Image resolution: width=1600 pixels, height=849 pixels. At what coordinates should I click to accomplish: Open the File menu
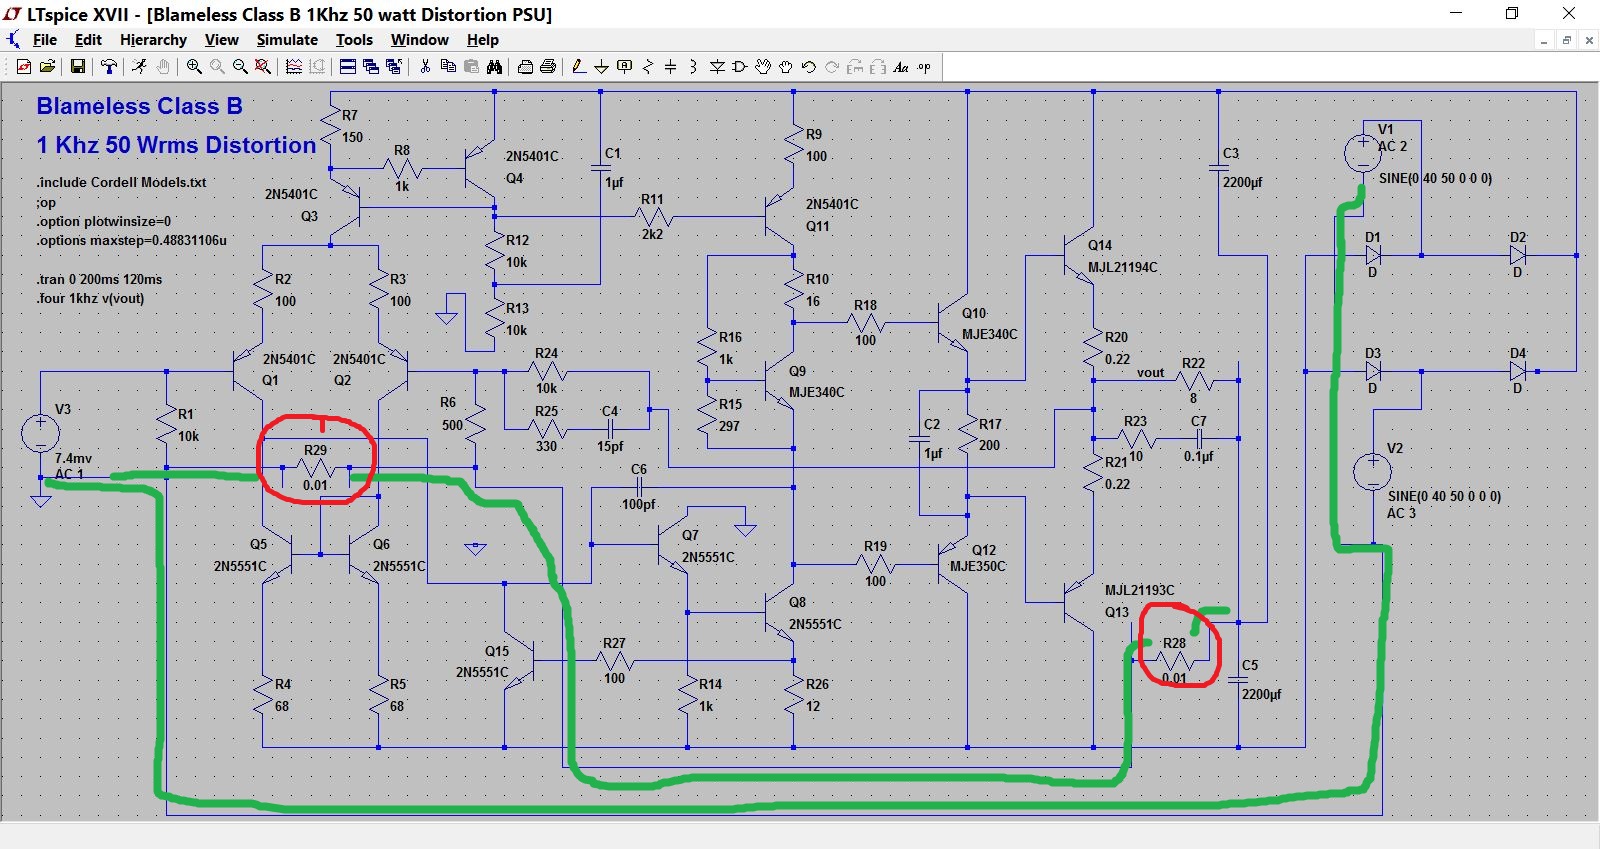(45, 40)
